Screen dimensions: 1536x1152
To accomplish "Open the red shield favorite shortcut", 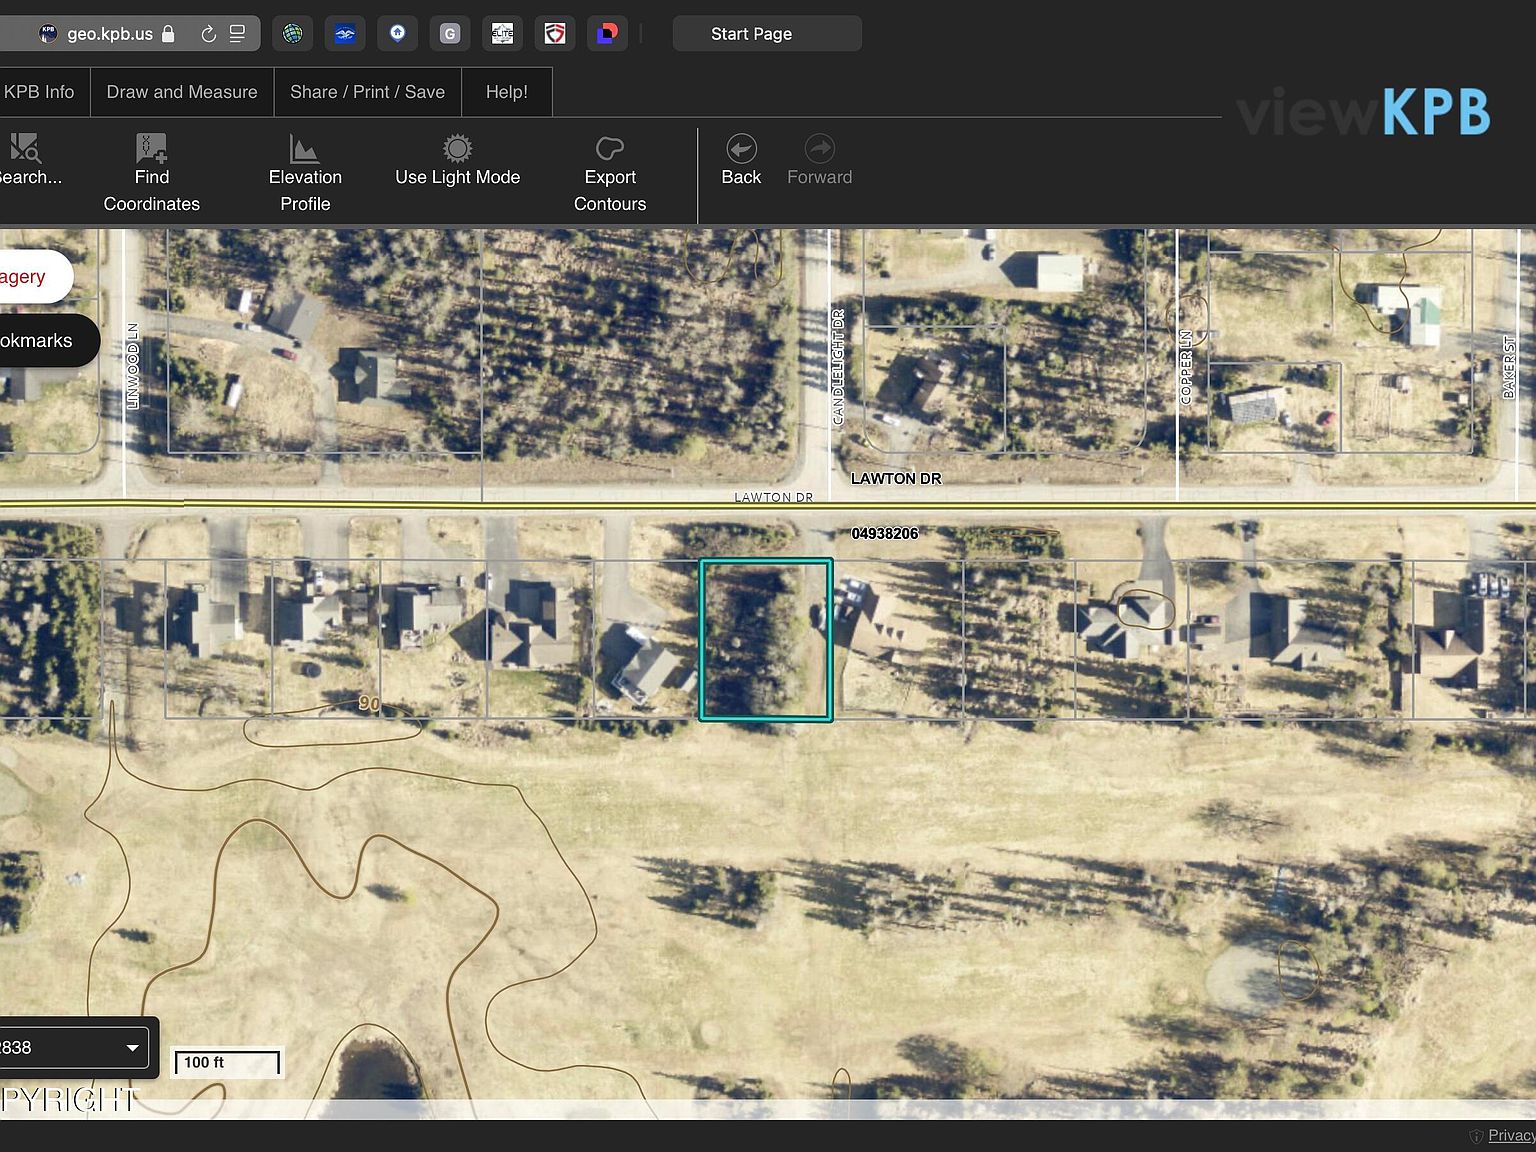I will [555, 34].
